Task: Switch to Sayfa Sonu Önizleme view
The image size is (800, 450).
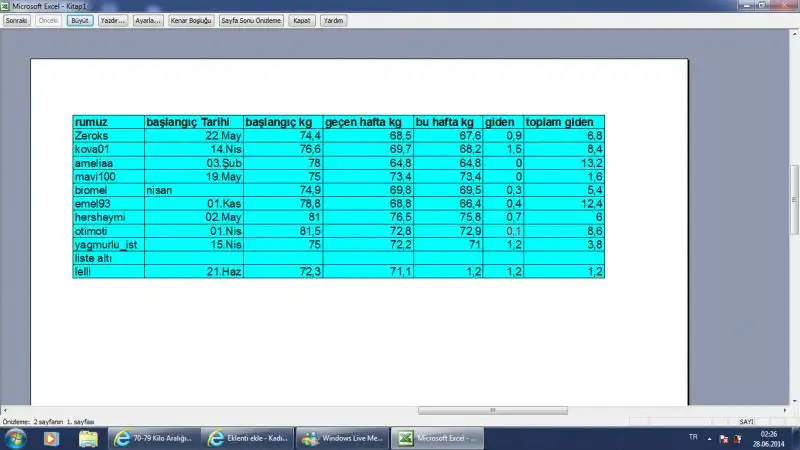Action: coord(252,20)
